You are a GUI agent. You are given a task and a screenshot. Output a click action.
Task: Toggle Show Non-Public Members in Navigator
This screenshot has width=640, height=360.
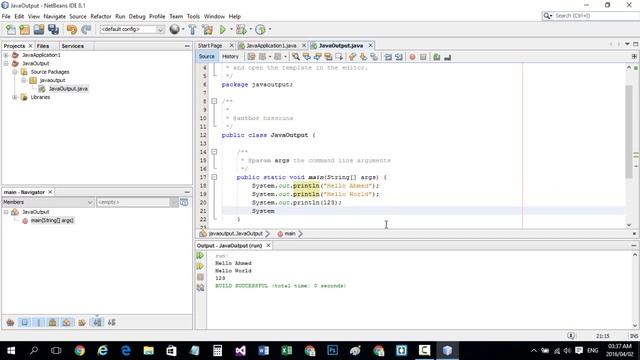click(53, 322)
